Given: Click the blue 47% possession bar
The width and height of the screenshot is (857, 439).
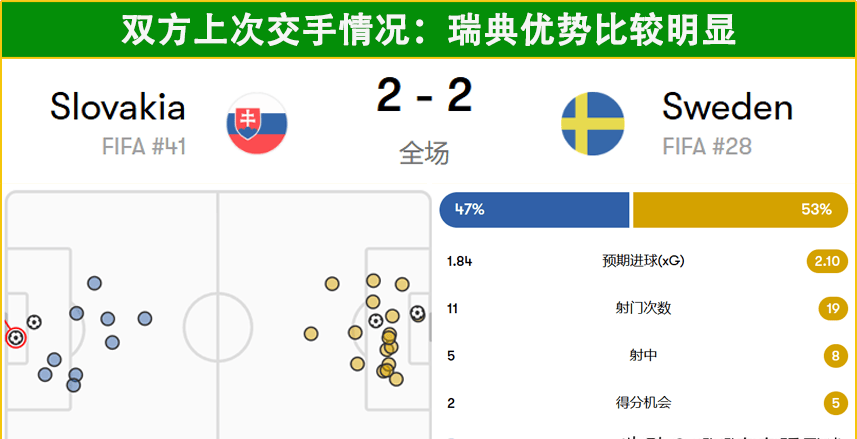Looking at the screenshot, I should (534, 210).
